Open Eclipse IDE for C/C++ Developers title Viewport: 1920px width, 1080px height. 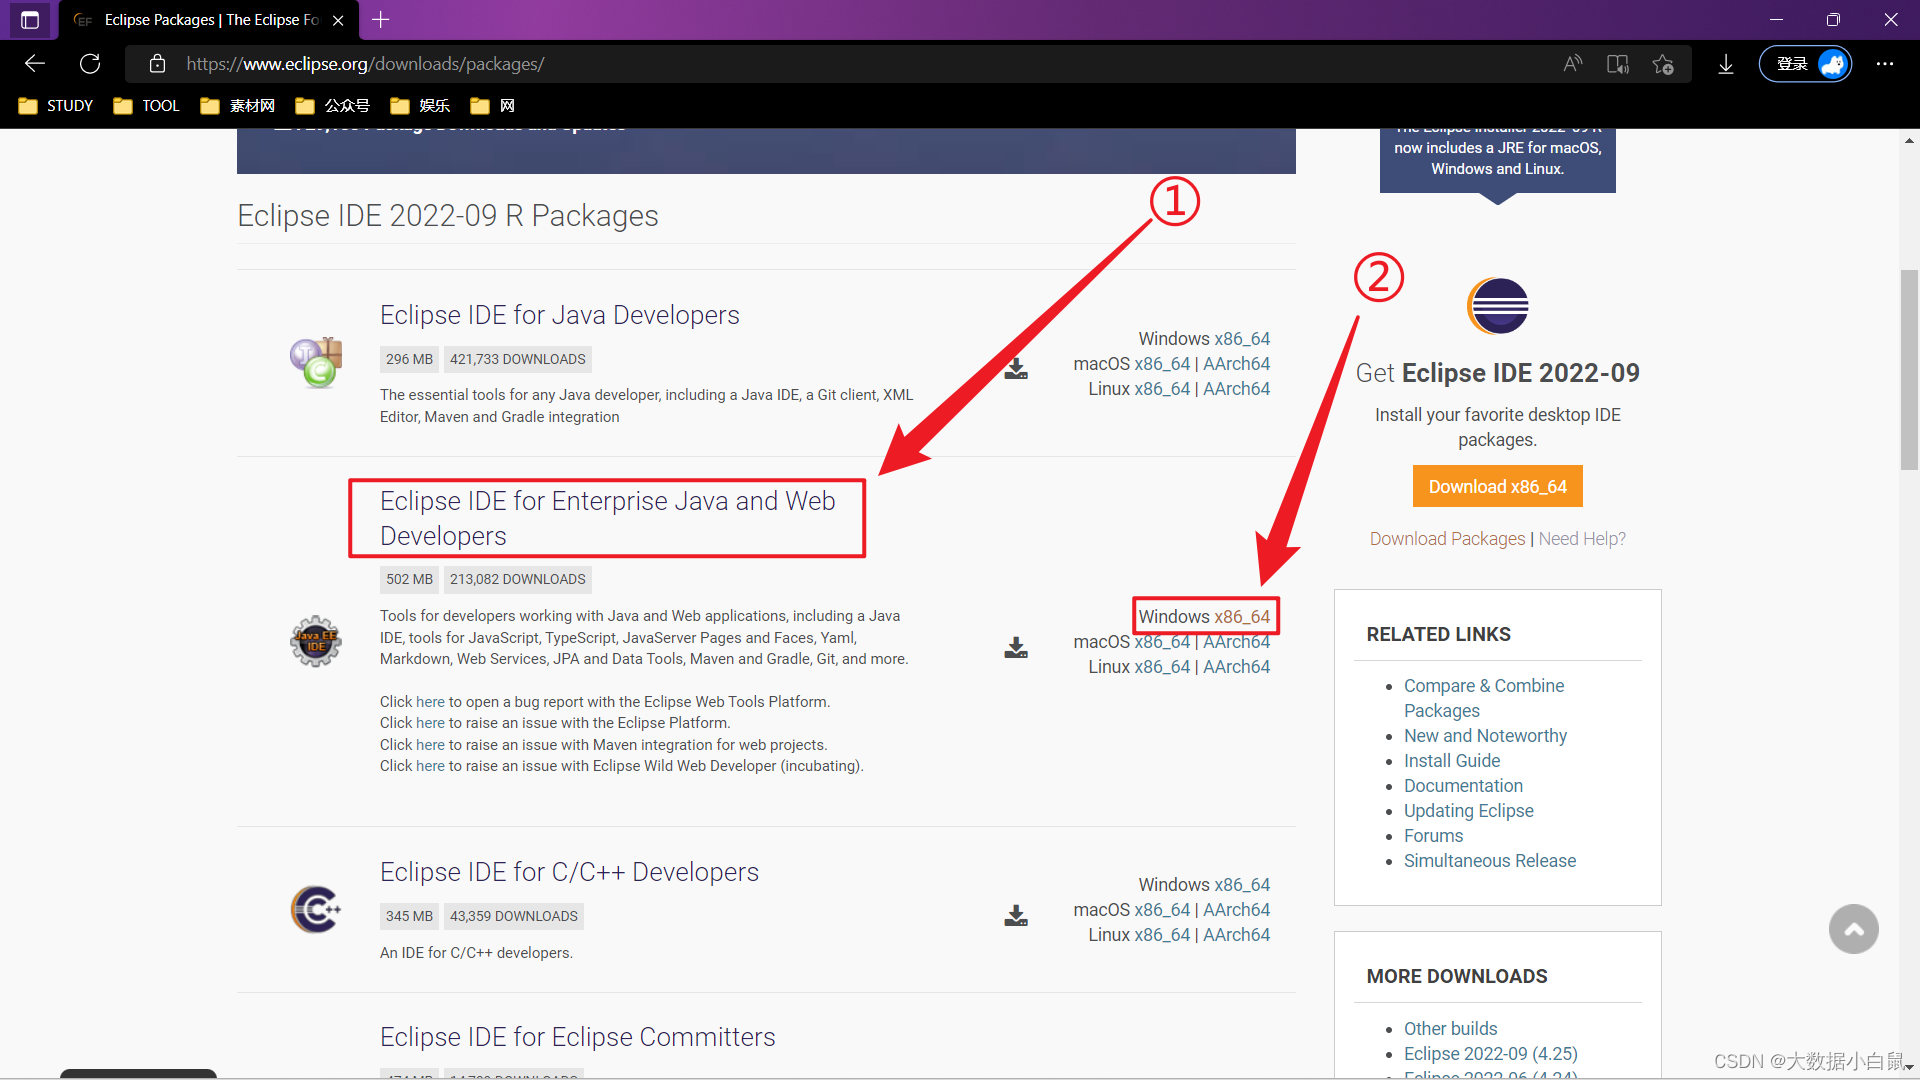point(569,872)
